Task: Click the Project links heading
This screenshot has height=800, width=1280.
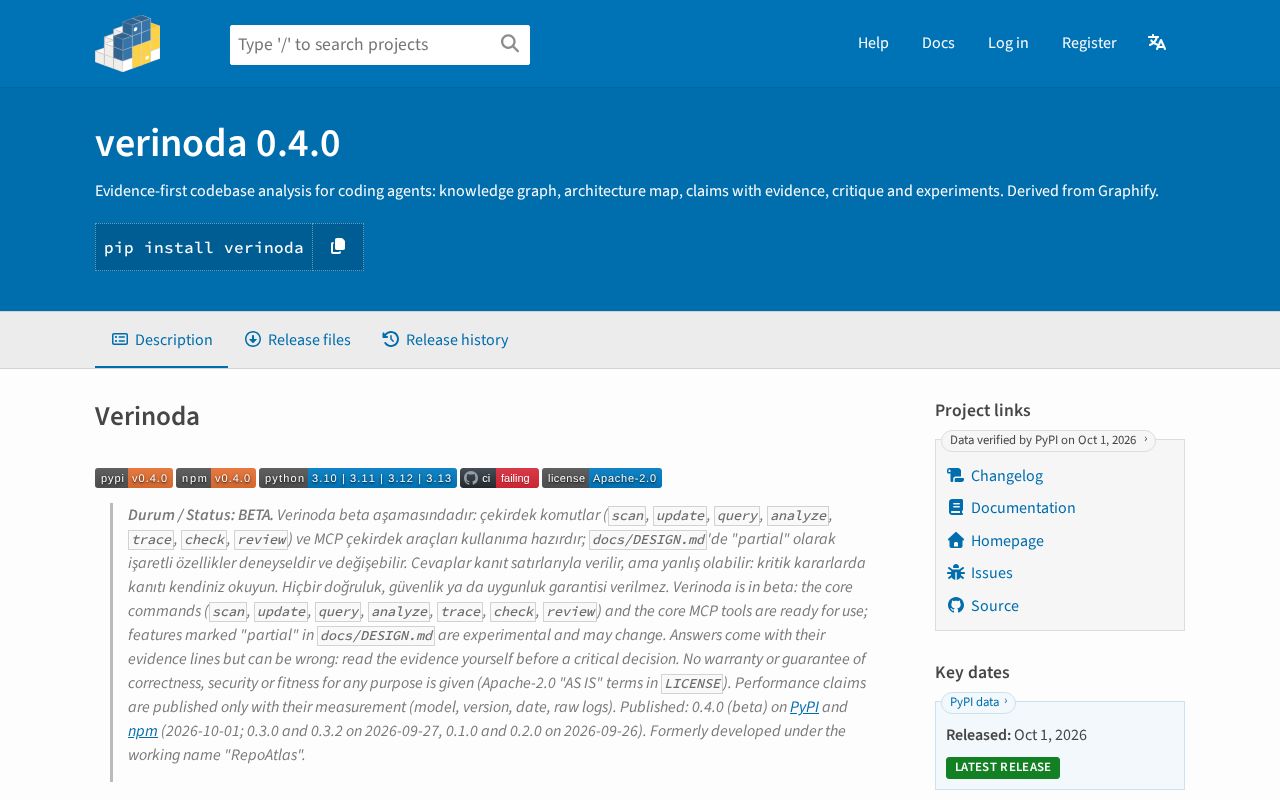Action: [983, 410]
